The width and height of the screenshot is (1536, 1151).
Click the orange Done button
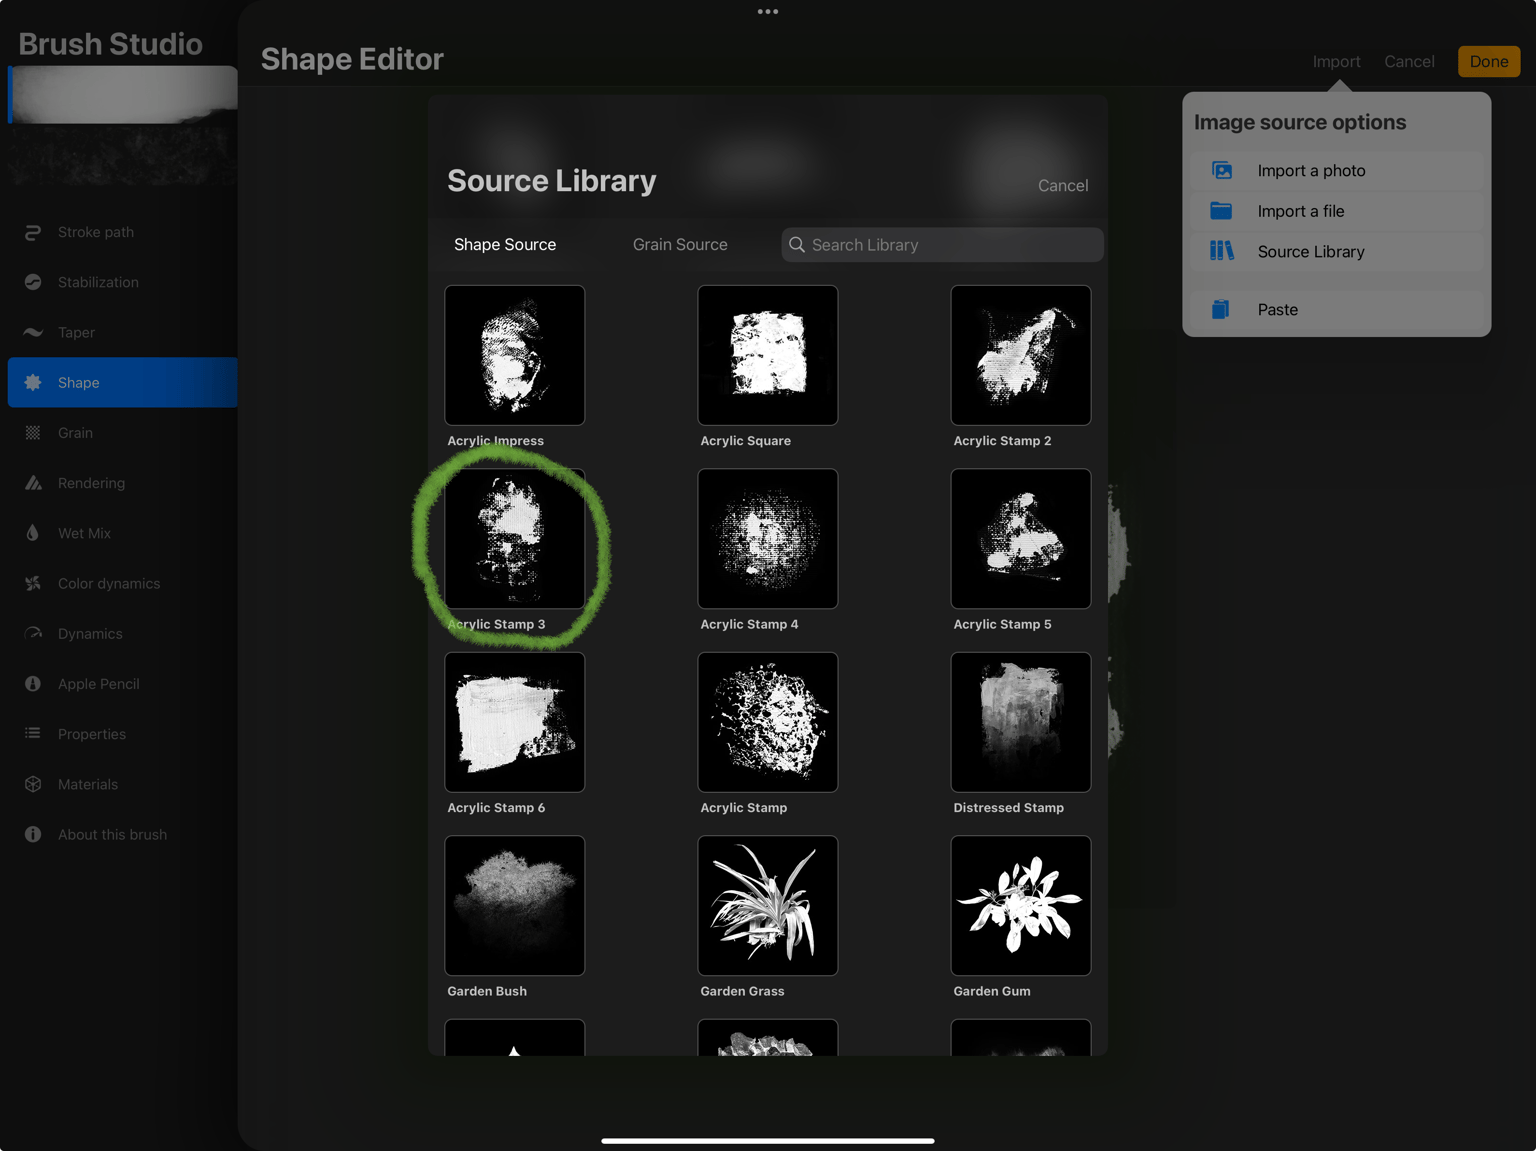pos(1489,61)
